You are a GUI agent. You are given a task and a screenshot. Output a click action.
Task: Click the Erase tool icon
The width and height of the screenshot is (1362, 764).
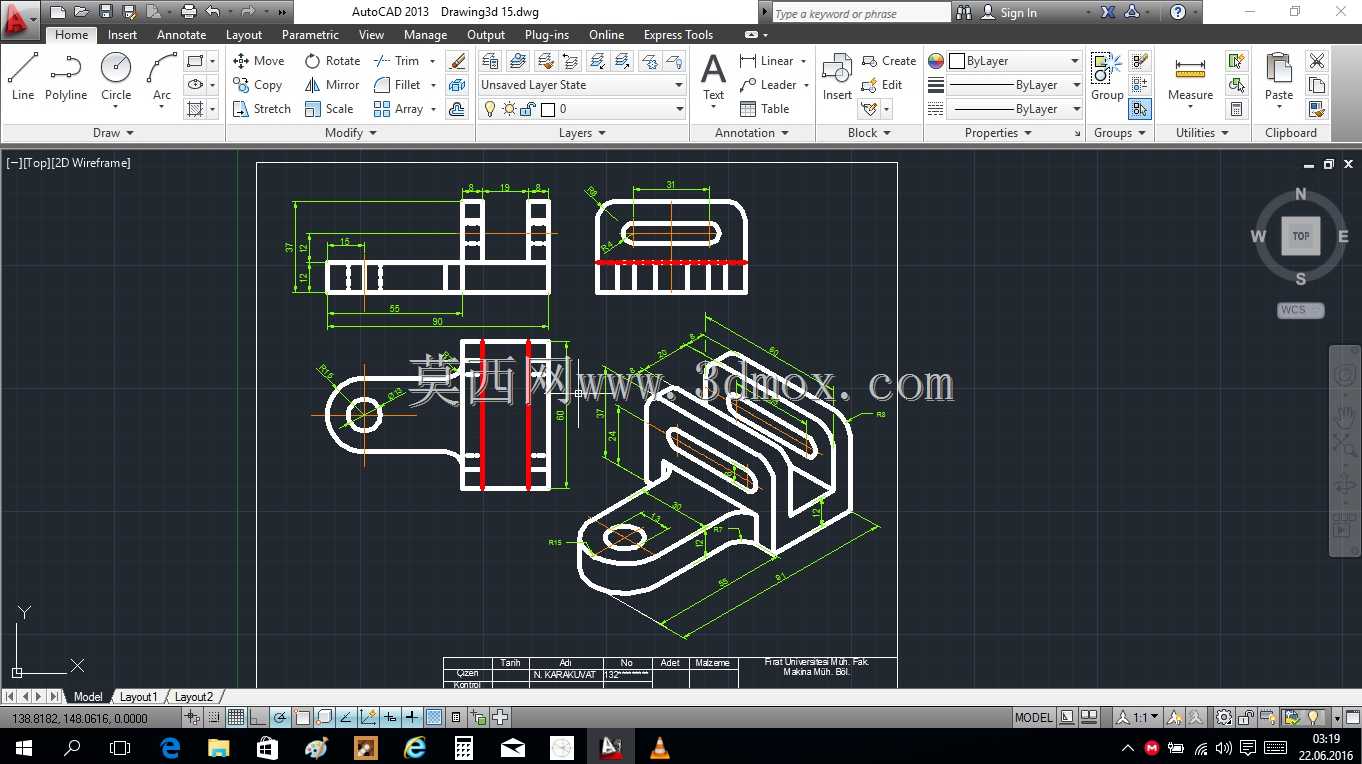coord(457,61)
